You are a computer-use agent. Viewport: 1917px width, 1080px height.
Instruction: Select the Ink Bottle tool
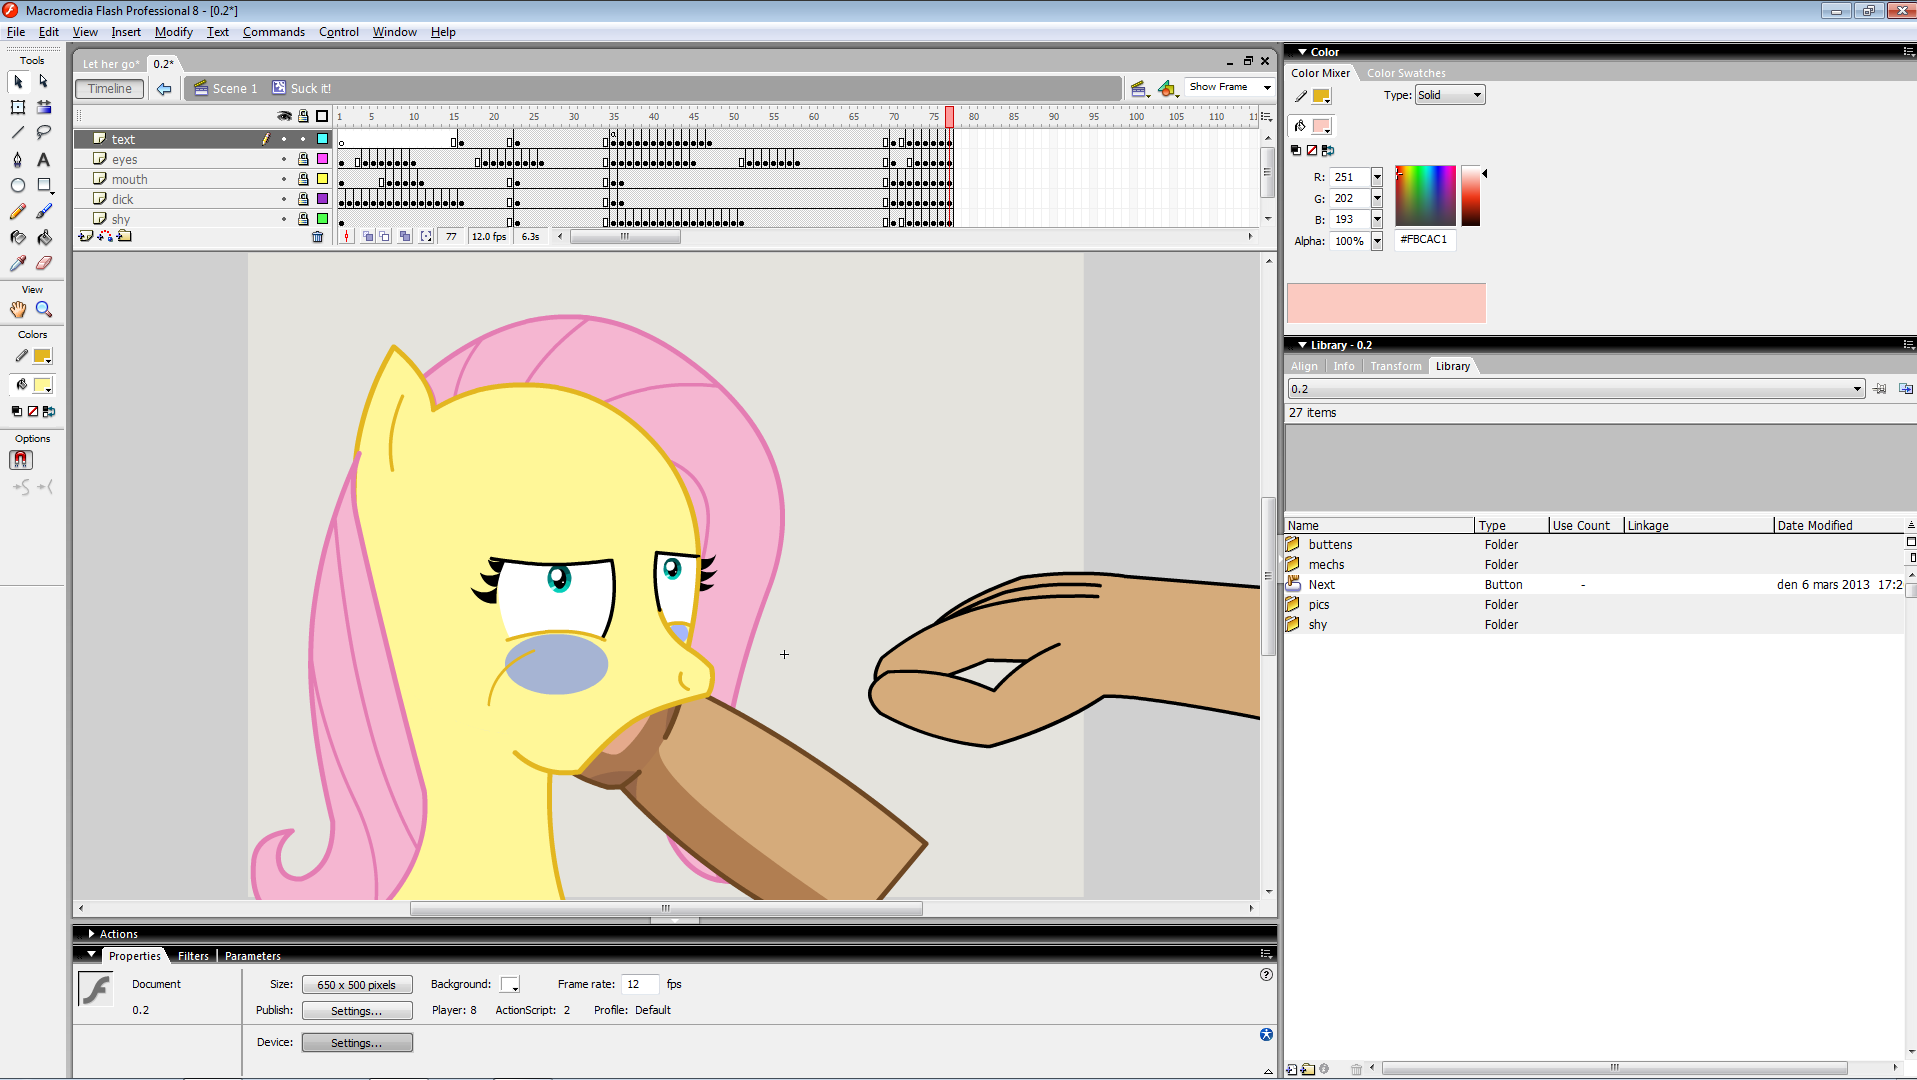click(18, 237)
